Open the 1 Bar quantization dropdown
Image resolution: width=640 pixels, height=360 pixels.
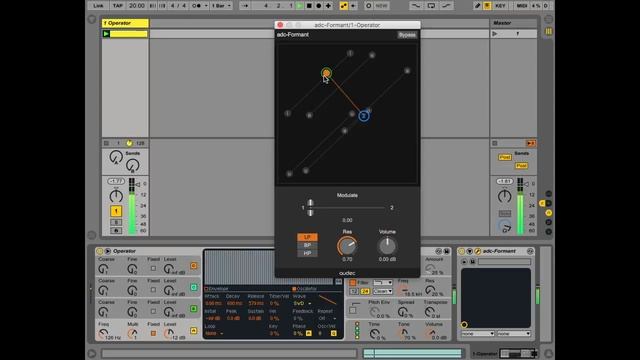click(x=222, y=6)
